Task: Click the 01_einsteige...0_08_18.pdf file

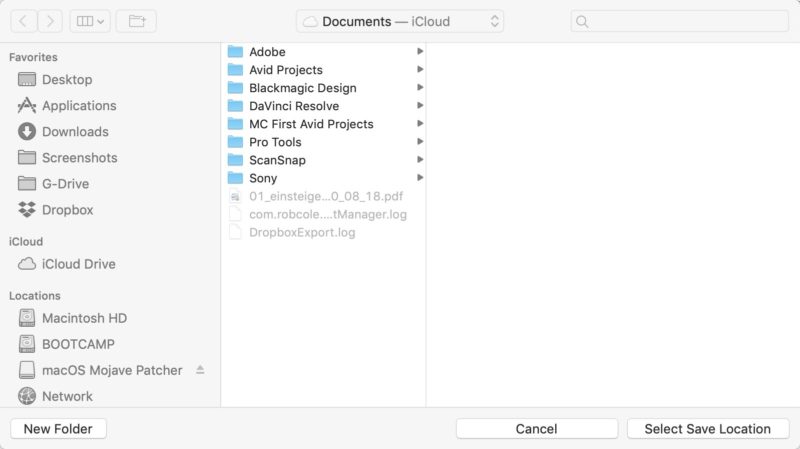Action: pyautogui.click(x=326, y=196)
